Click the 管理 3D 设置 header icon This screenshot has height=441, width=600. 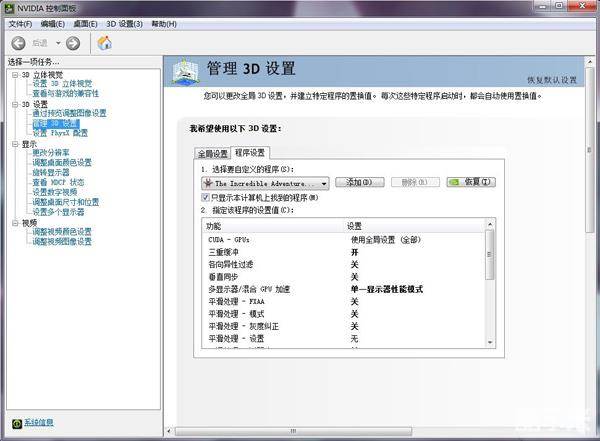(185, 71)
